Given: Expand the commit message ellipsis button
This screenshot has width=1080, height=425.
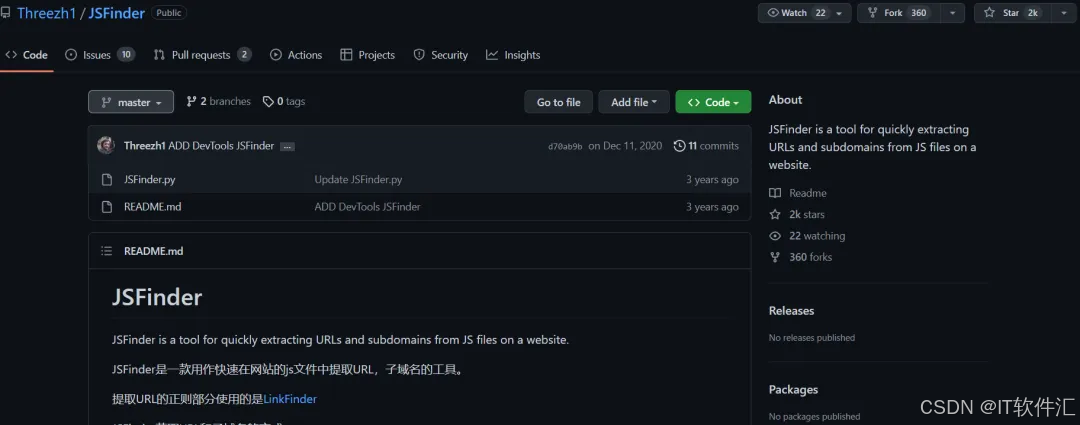Looking at the screenshot, I should pos(287,147).
